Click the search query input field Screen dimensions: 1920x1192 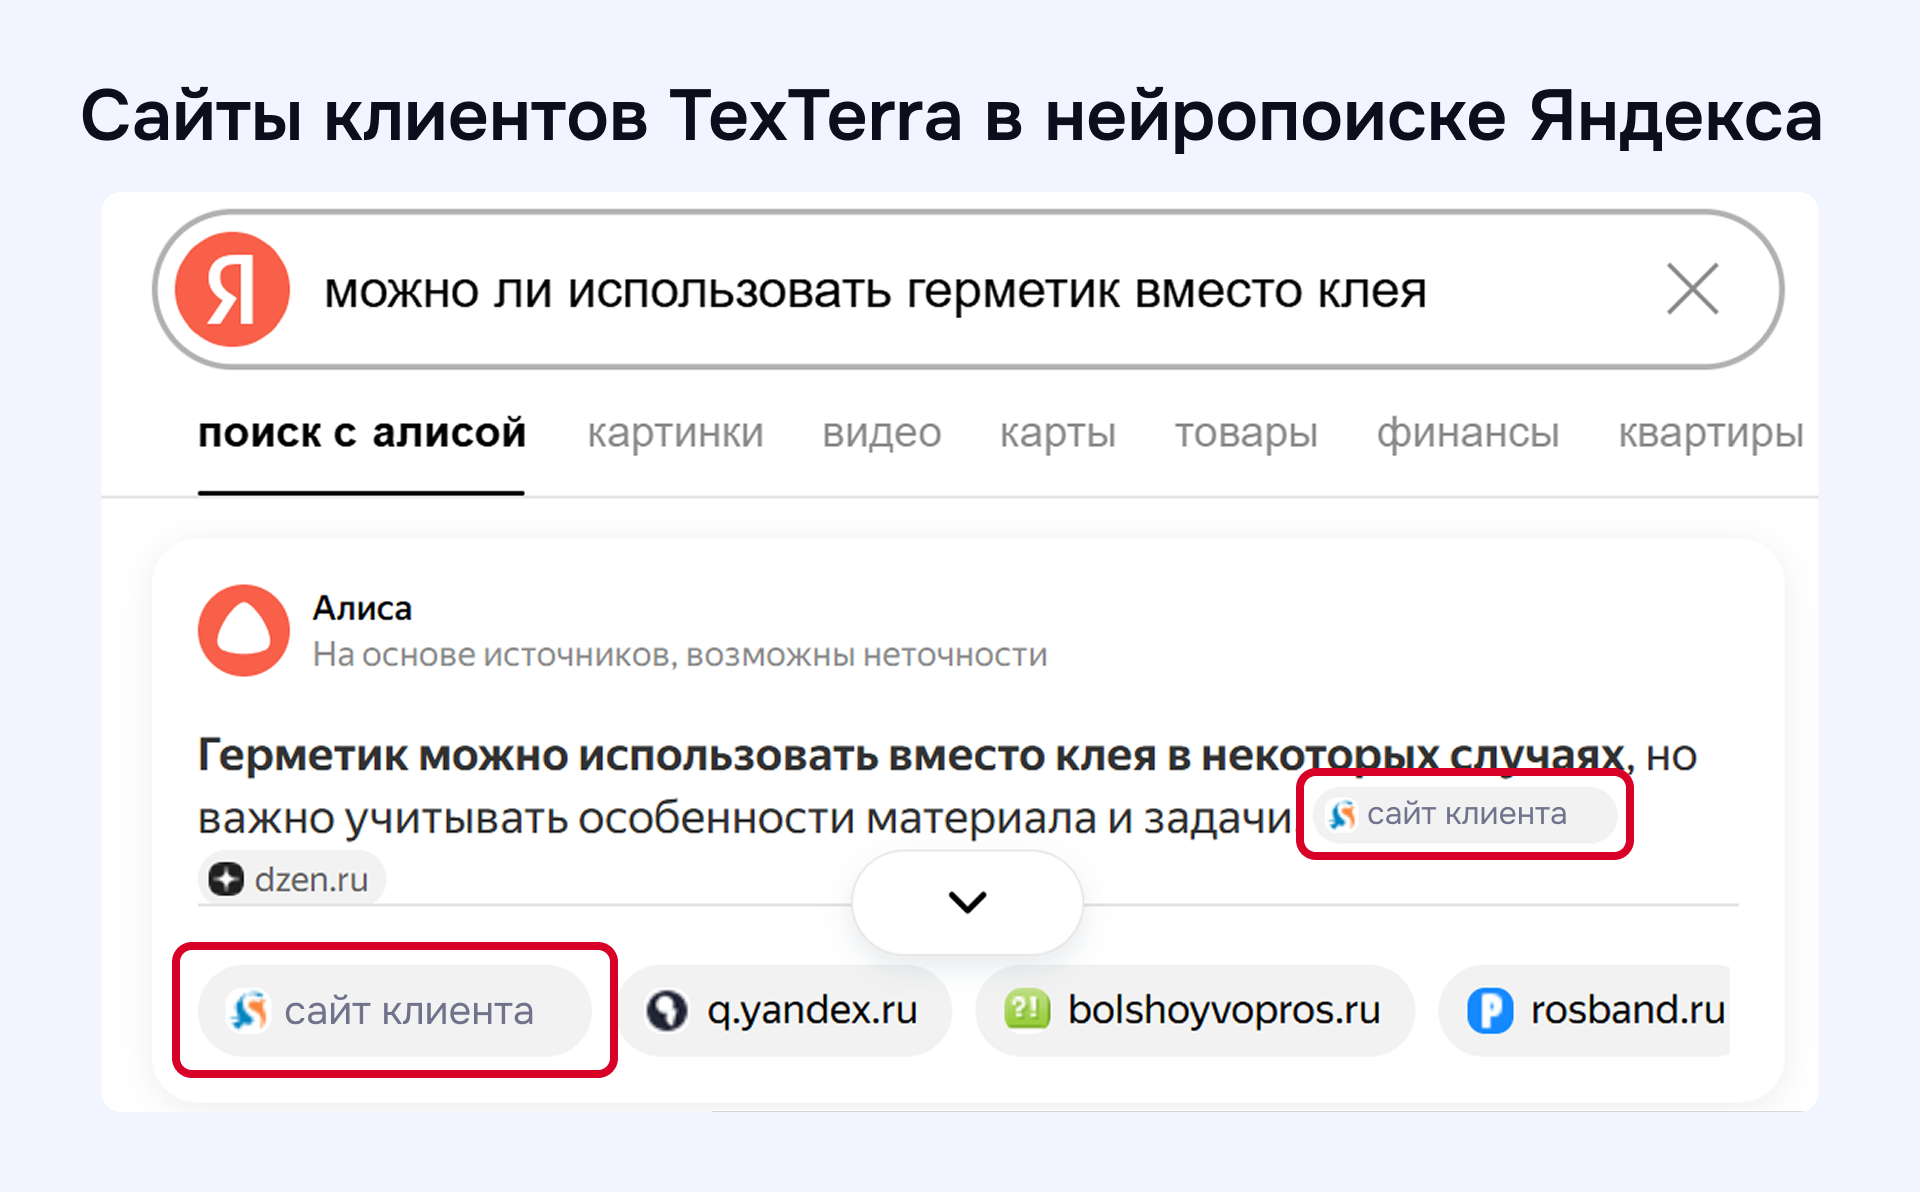(x=875, y=291)
